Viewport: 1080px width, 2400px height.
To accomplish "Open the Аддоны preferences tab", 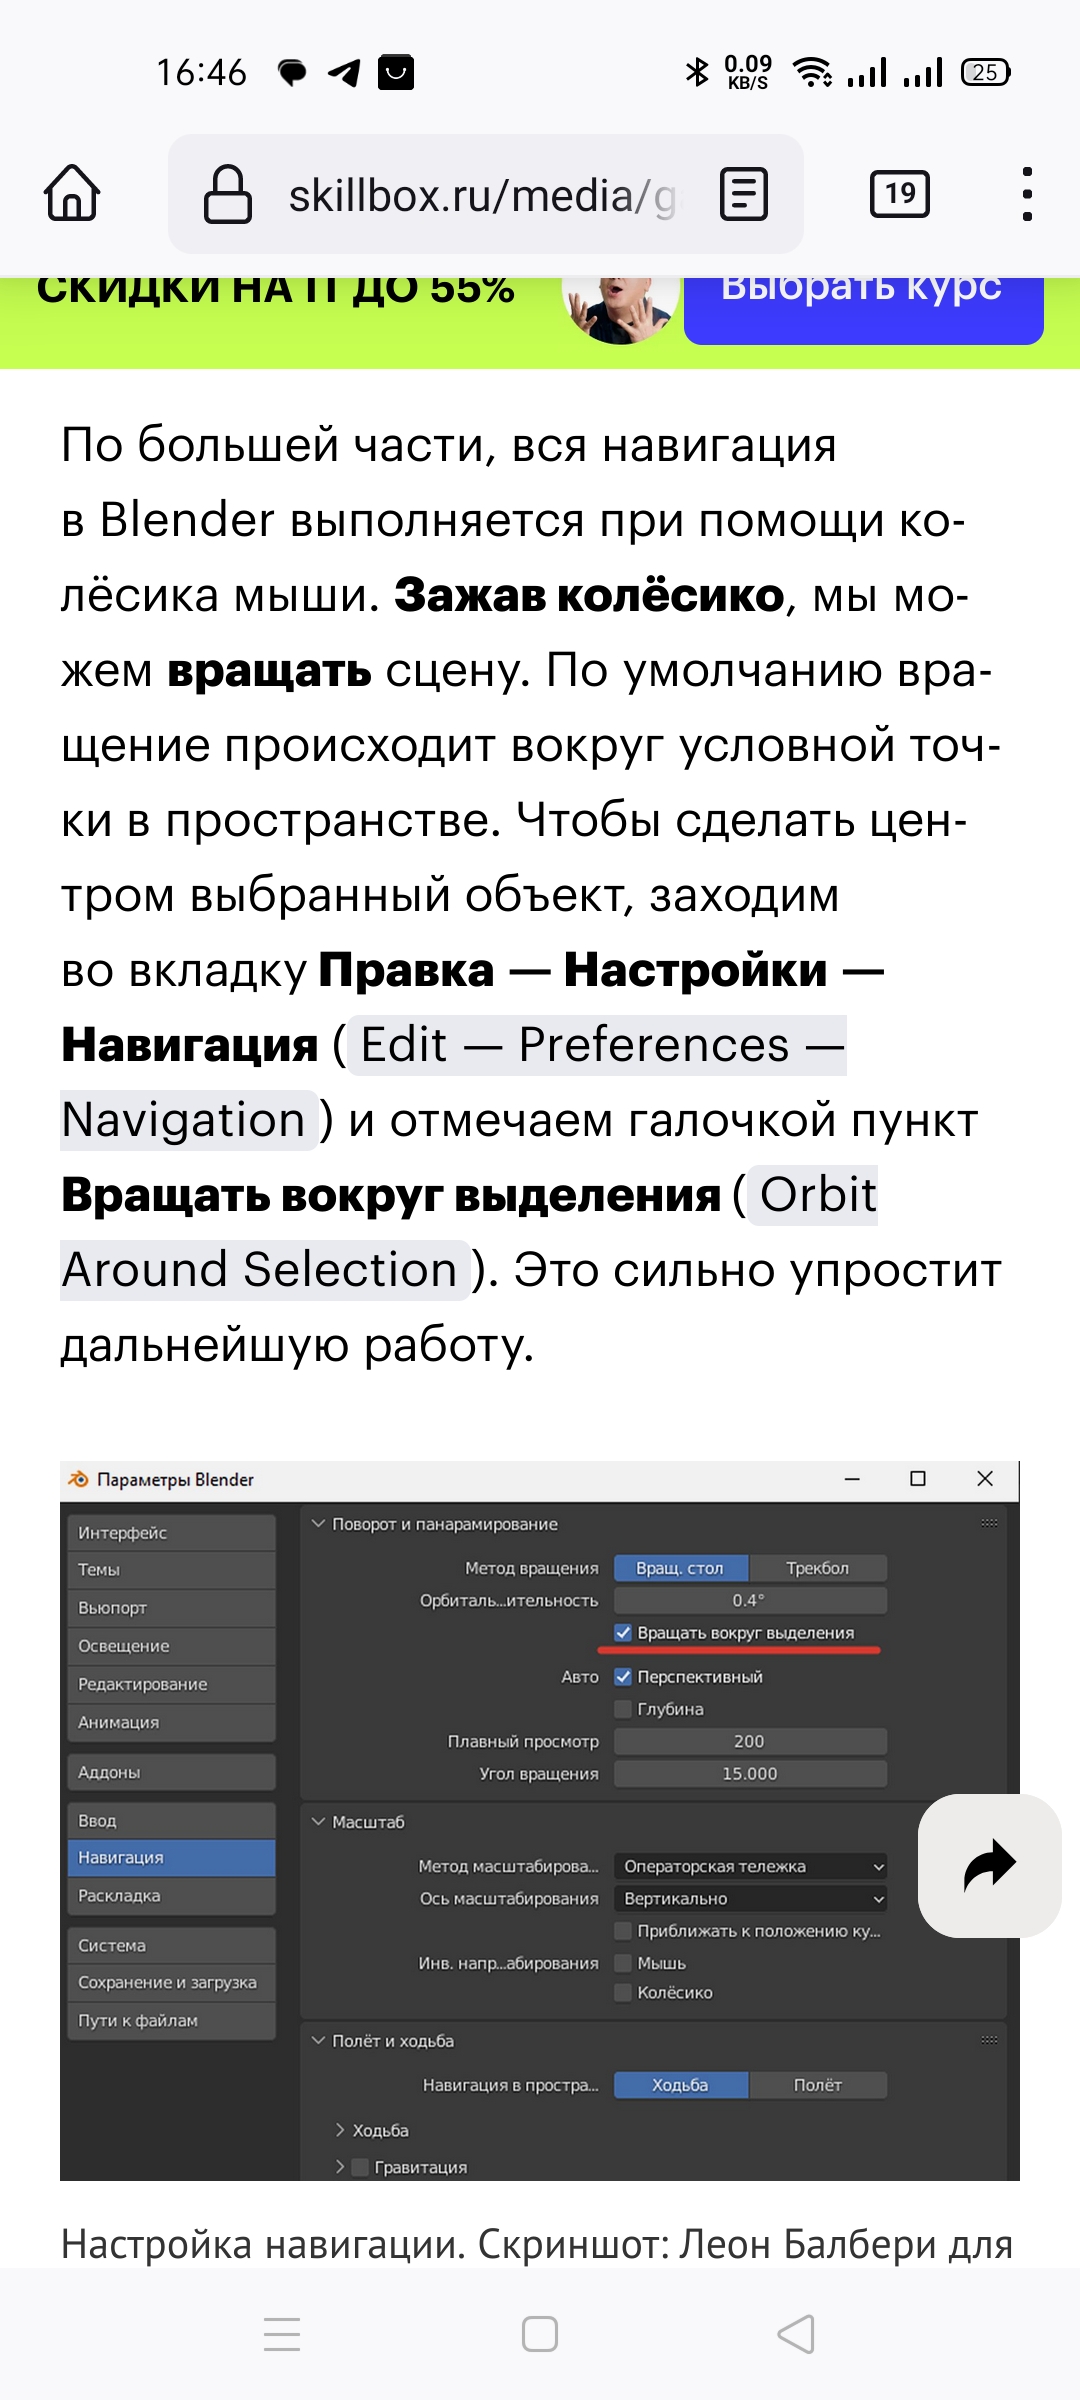I will (171, 1772).
